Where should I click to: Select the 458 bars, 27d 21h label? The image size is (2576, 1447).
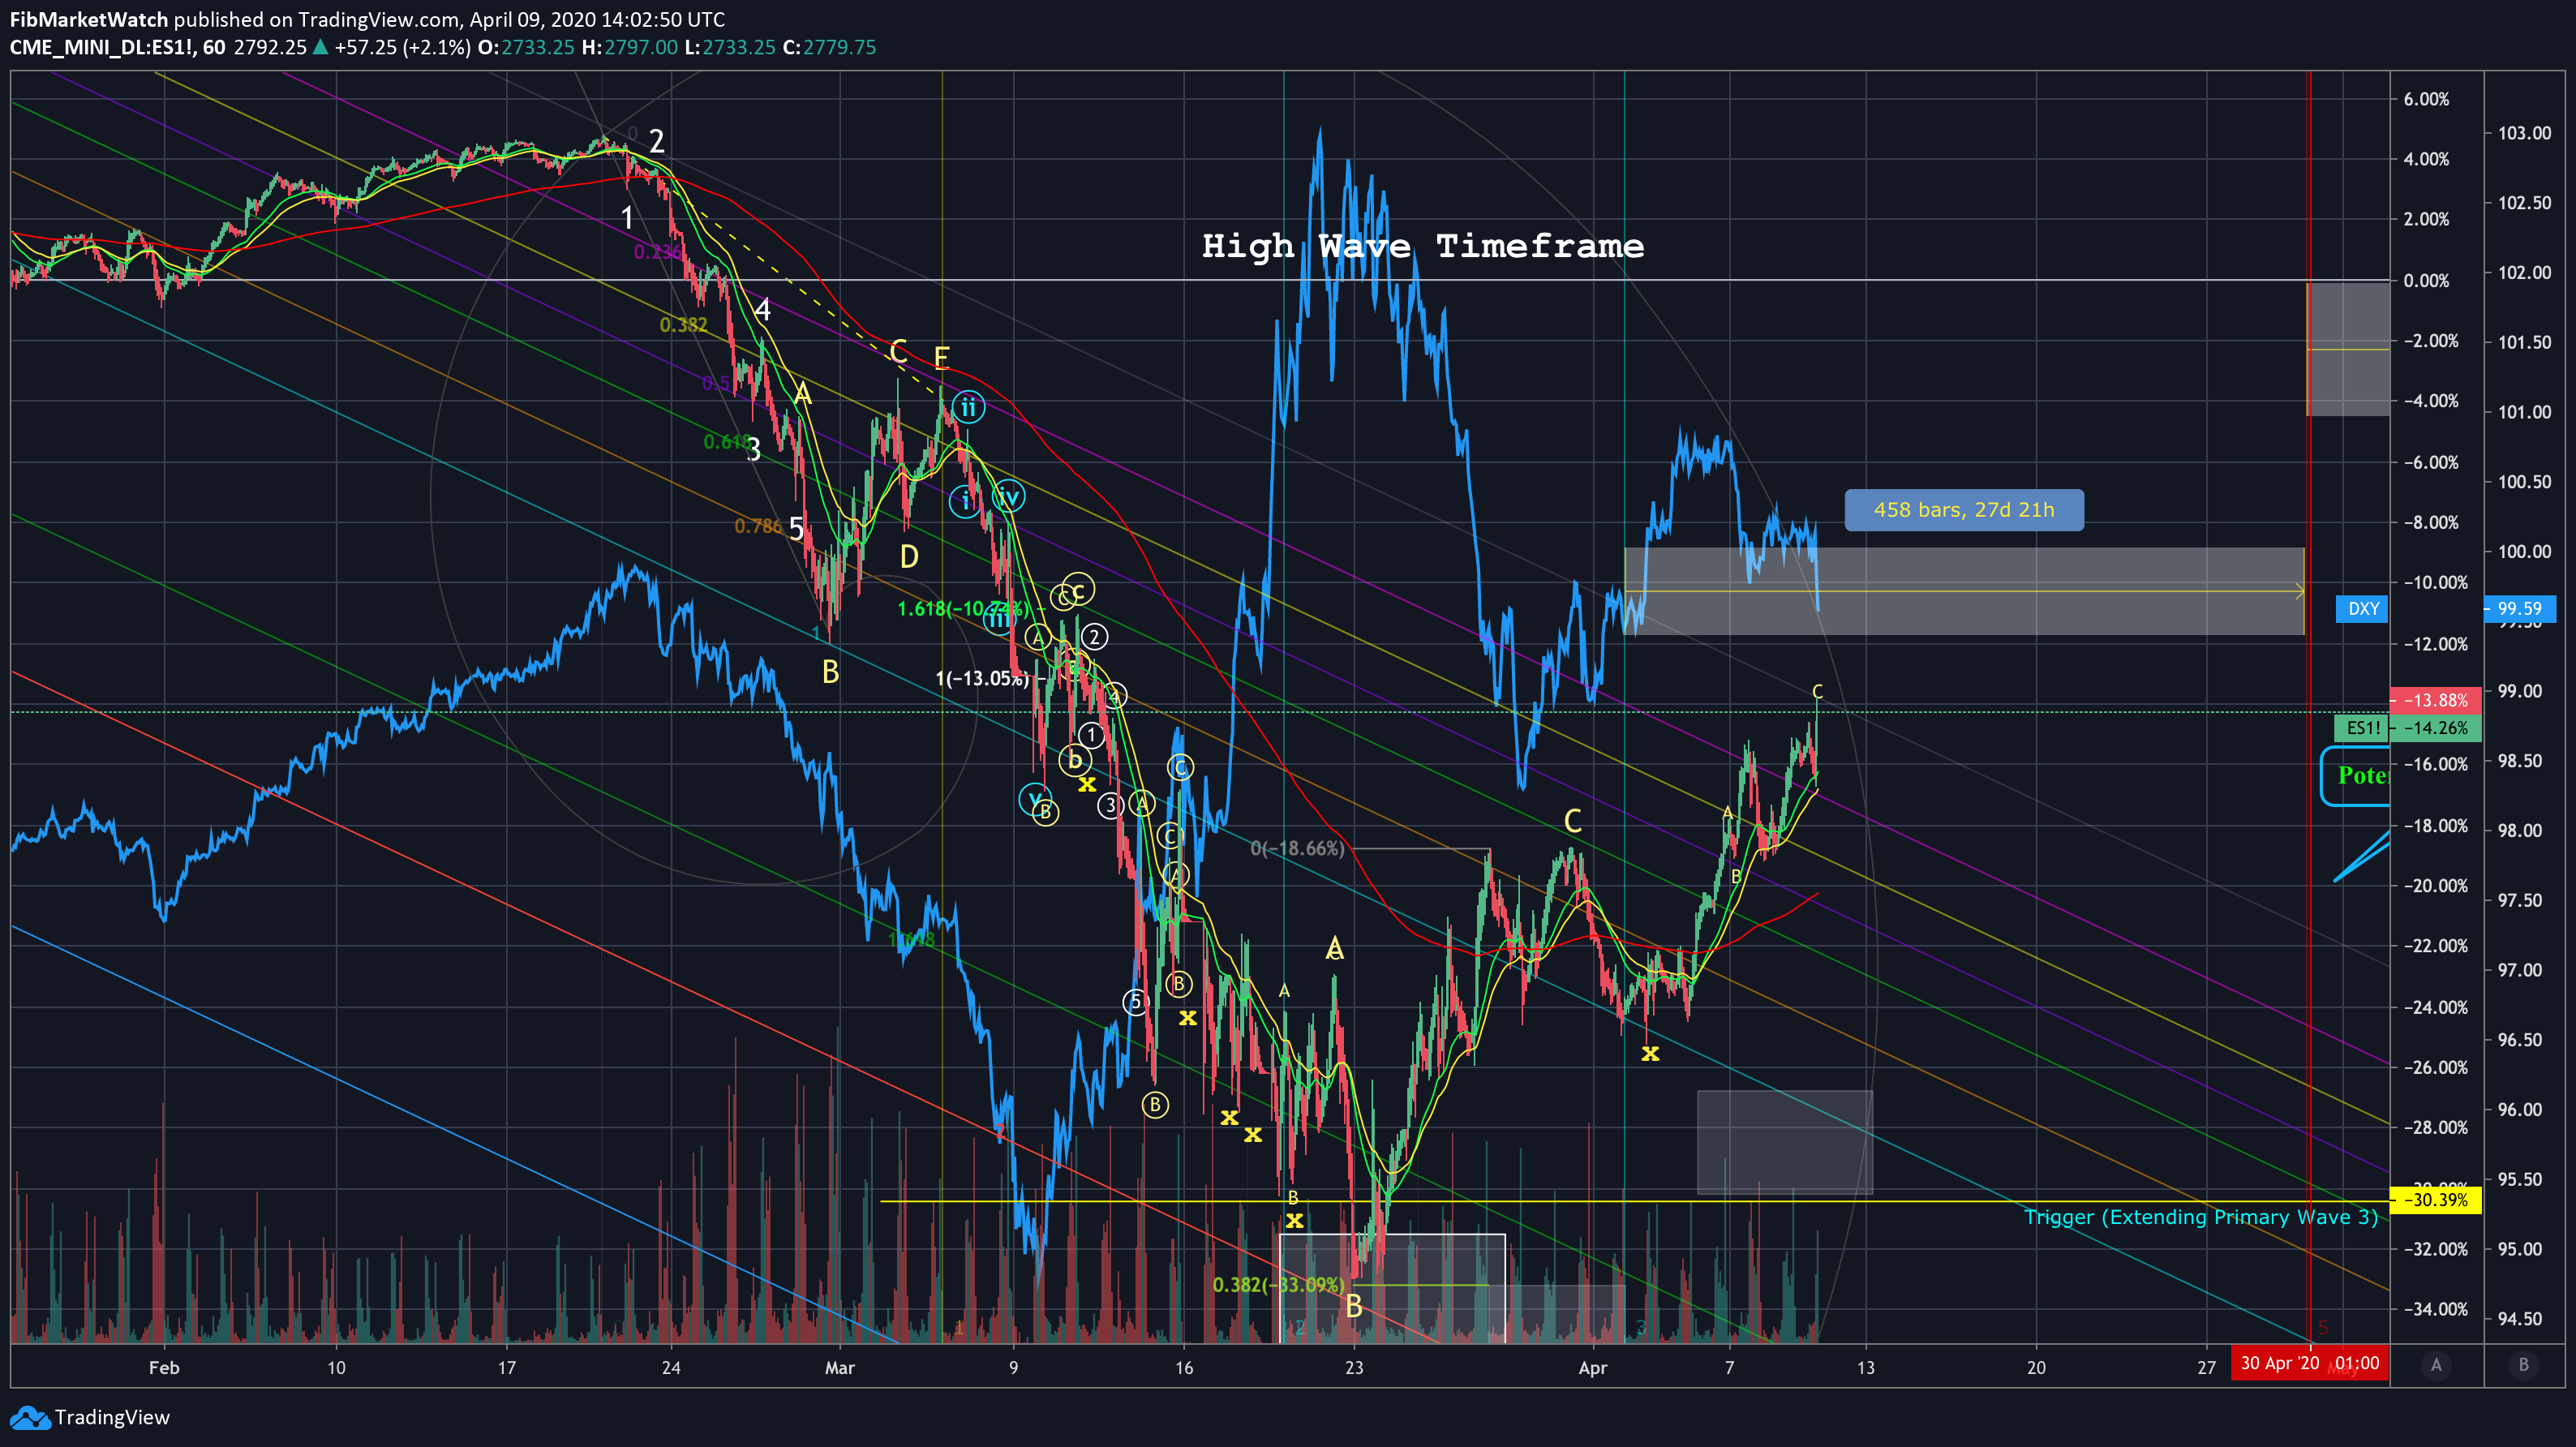pos(1964,510)
